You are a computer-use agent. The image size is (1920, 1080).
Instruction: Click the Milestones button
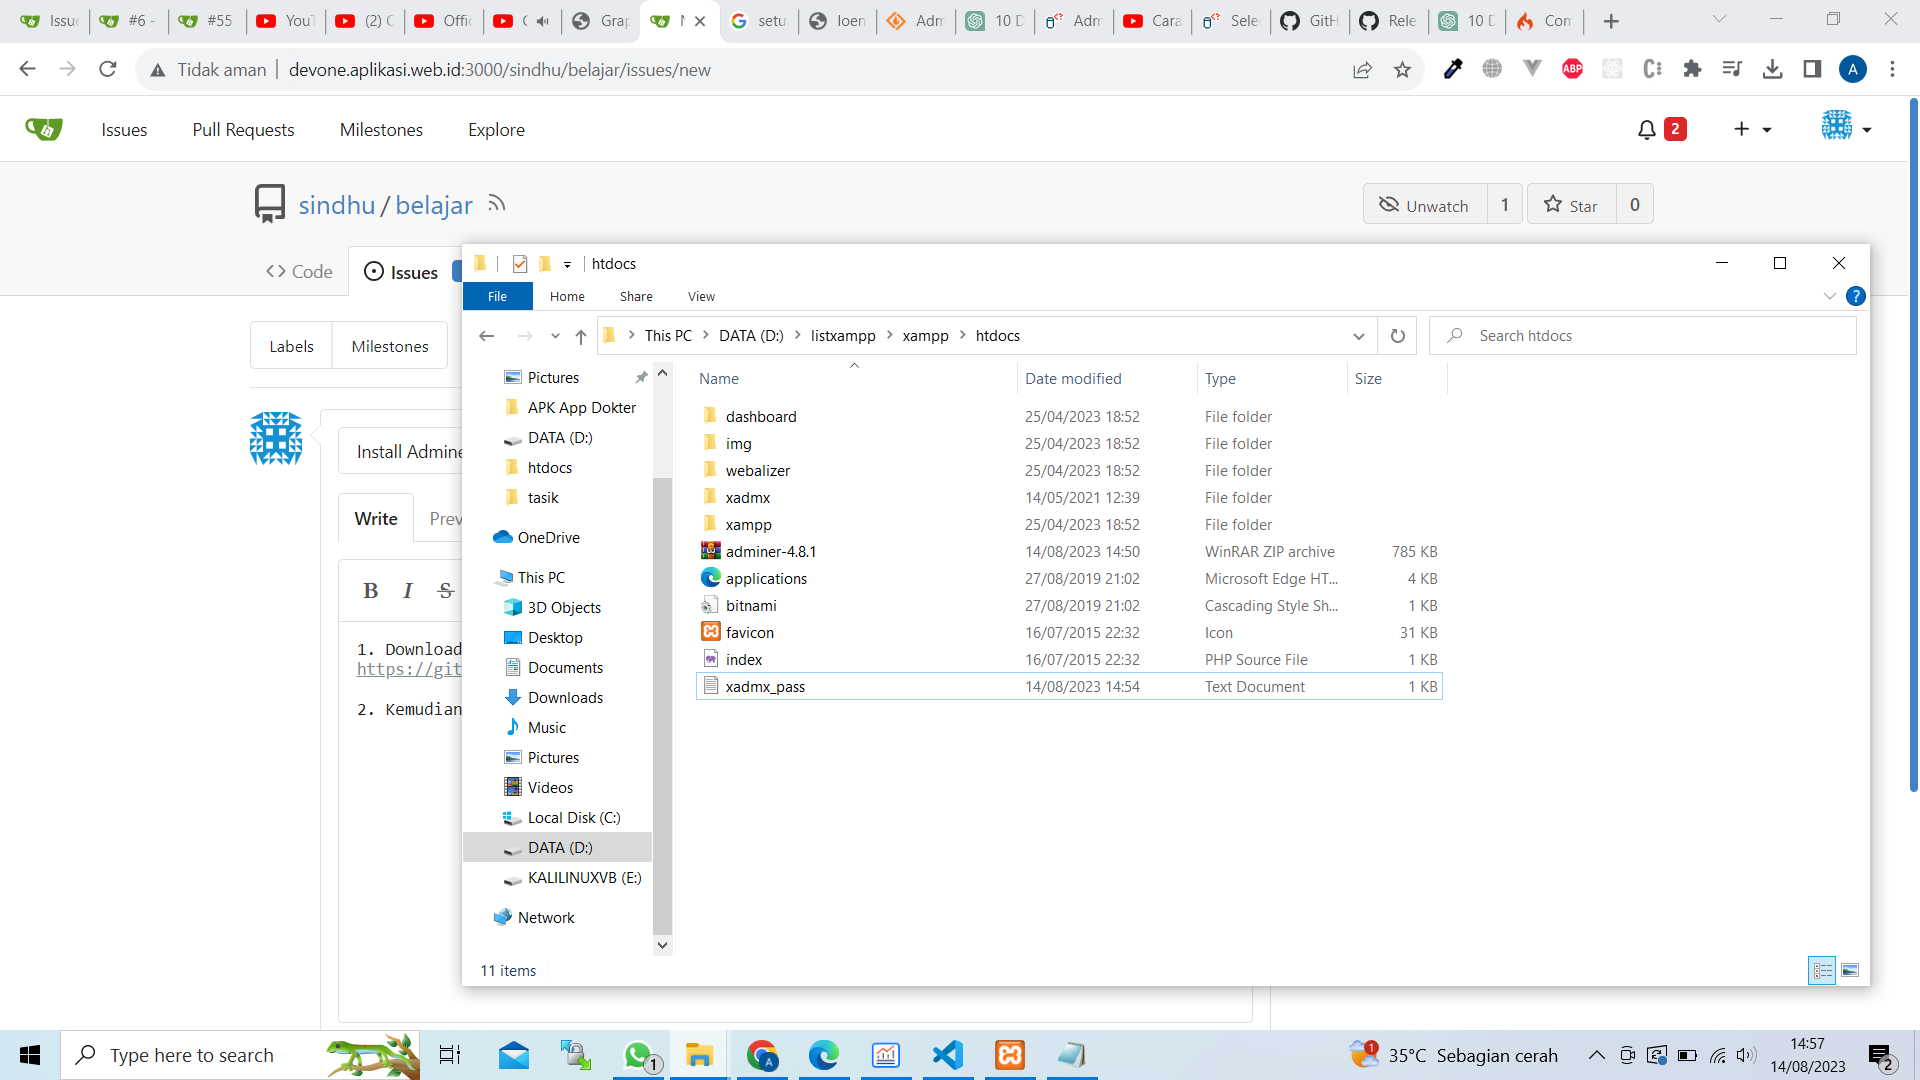(390, 346)
